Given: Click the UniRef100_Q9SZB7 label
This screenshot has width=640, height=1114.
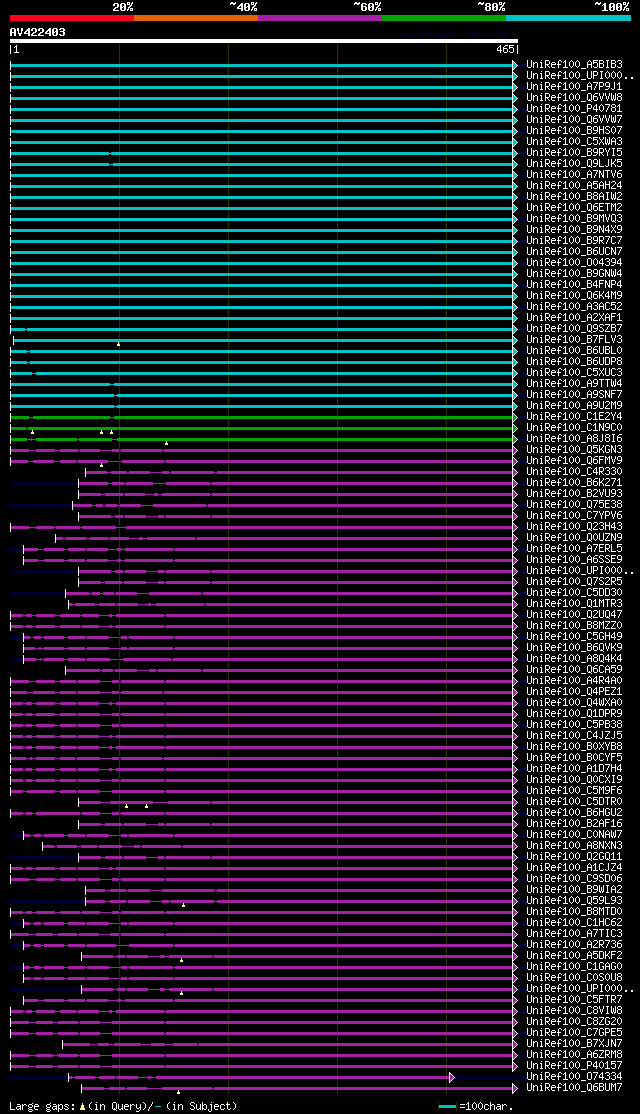Looking at the screenshot, I should pos(575,329).
